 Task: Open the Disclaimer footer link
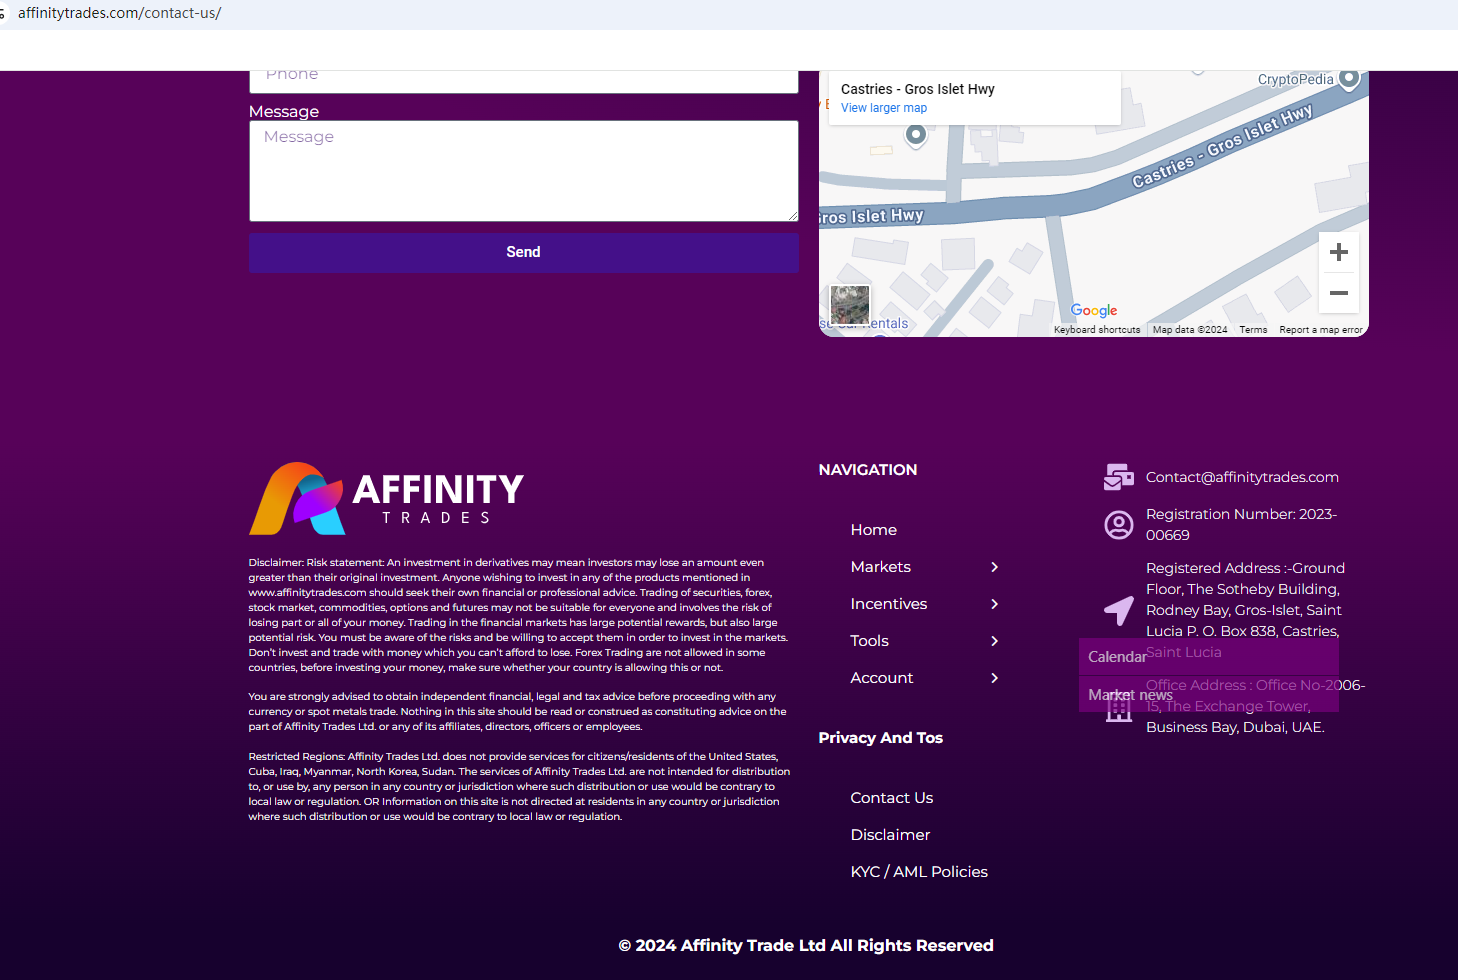click(x=890, y=835)
